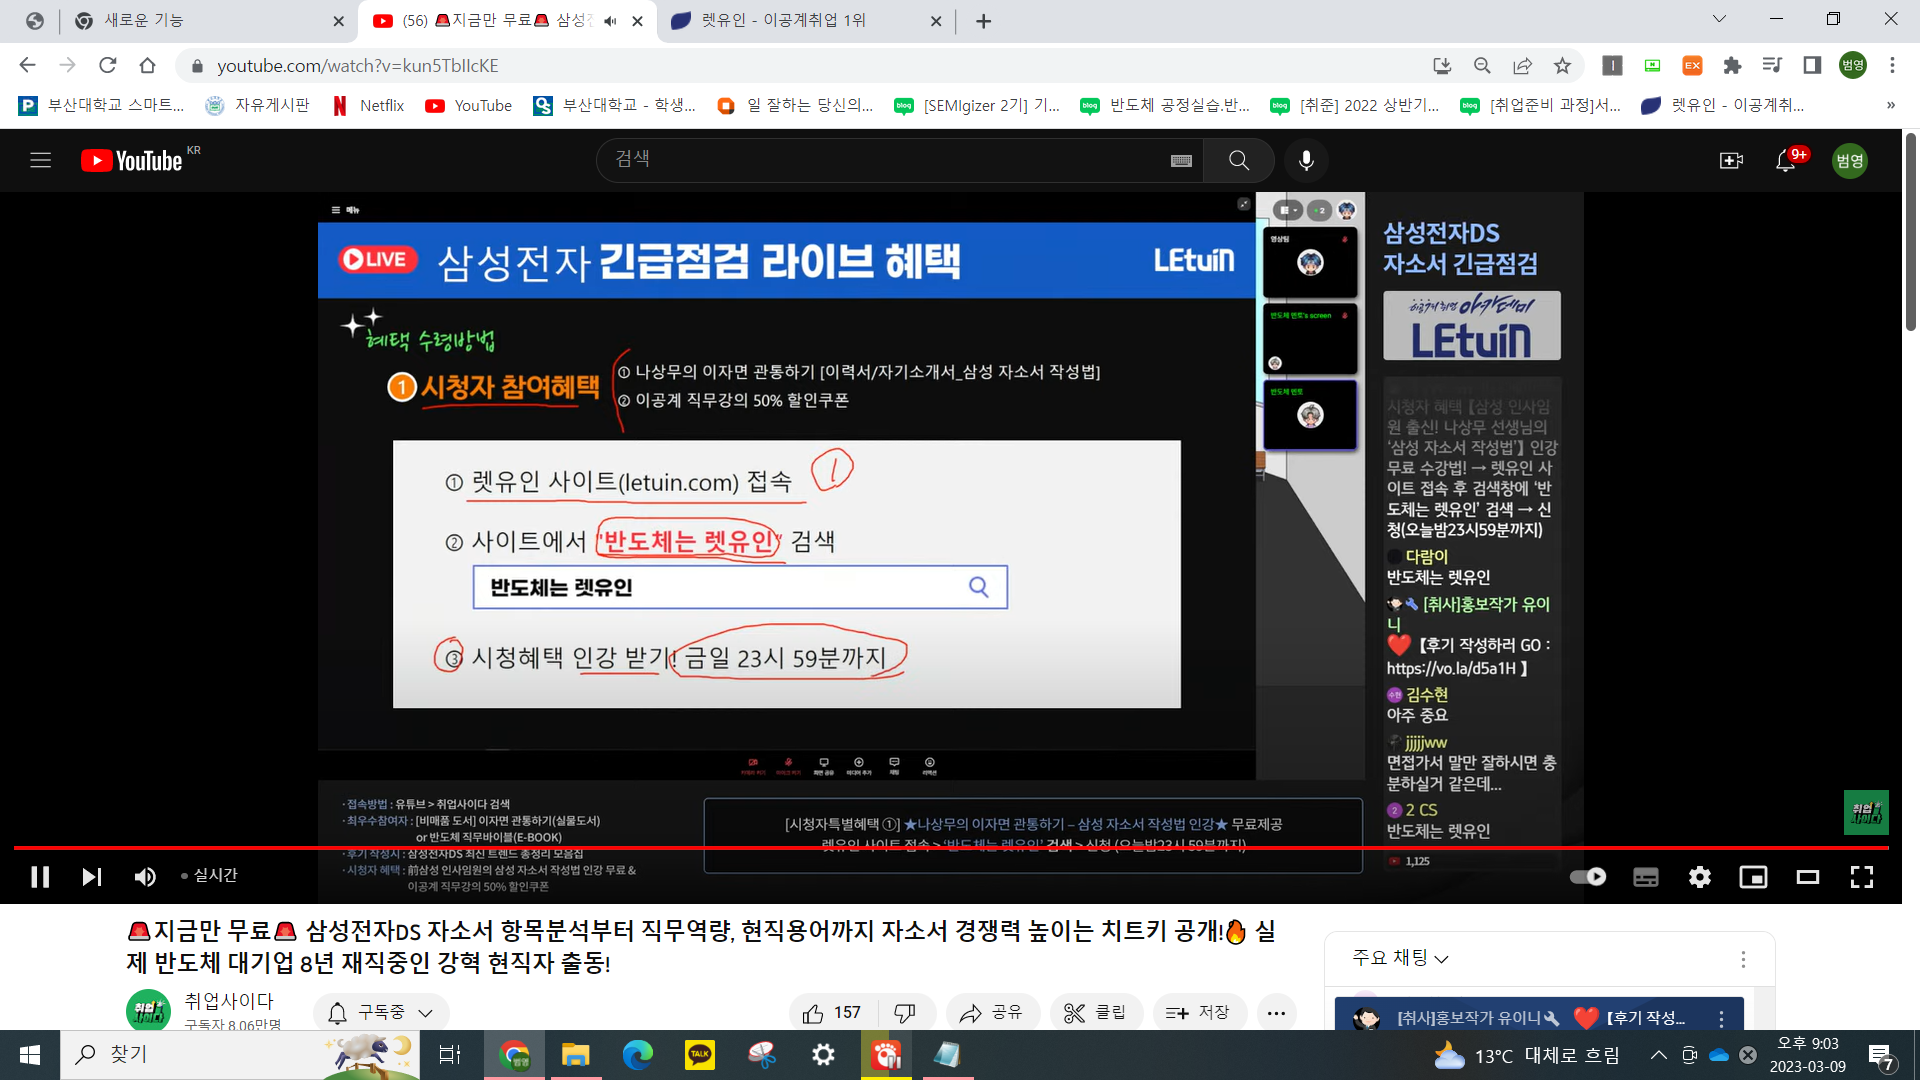Viewport: 1920px width, 1080px height.
Task: Toggle the autoplay switch
Action: click(1587, 877)
